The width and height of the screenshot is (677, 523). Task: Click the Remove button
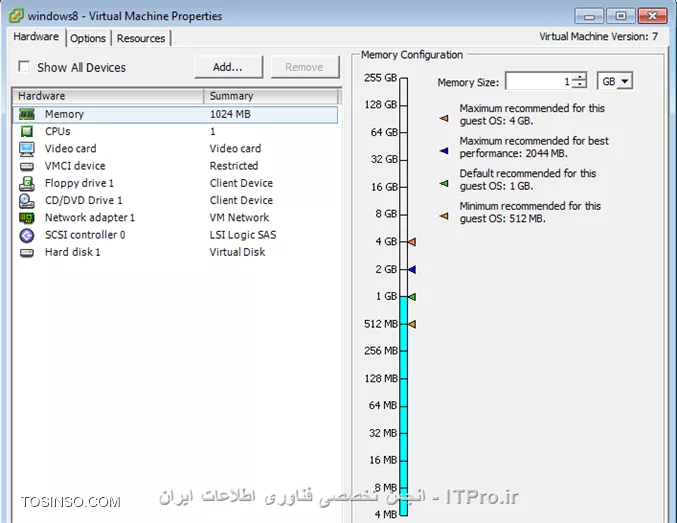pos(304,67)
